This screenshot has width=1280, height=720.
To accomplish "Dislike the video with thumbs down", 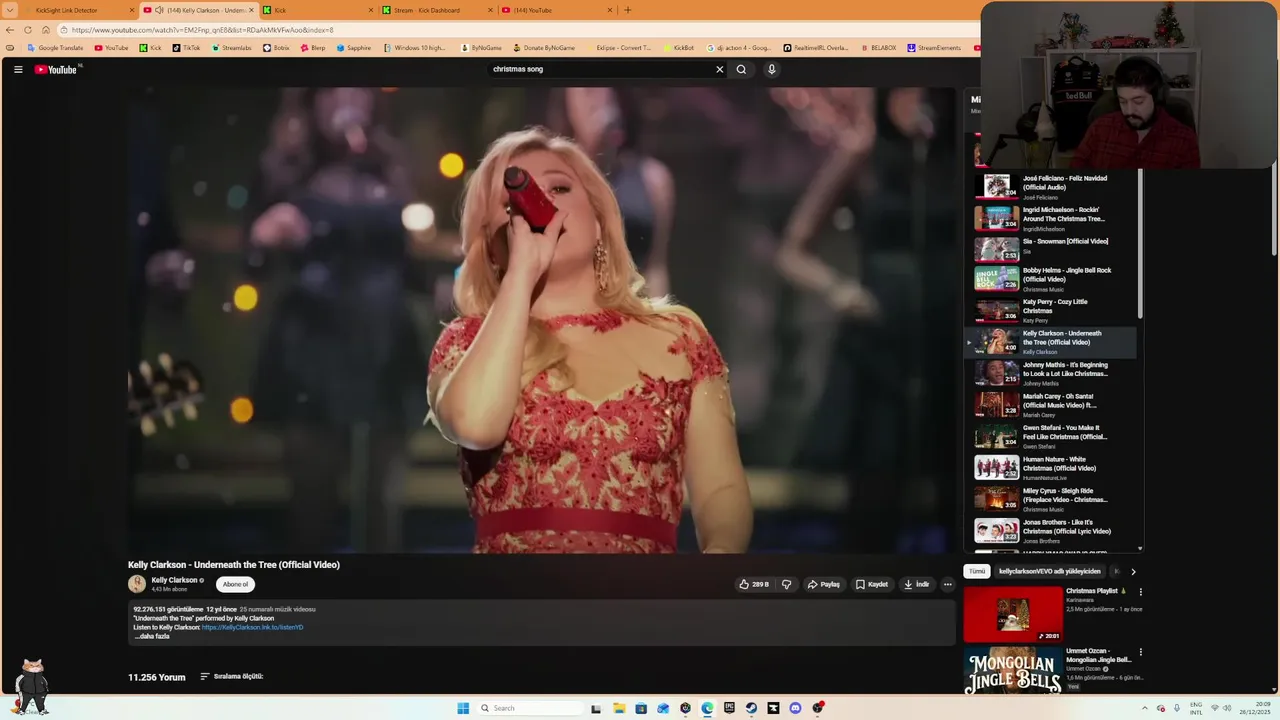I will click(x=786, y=584).
